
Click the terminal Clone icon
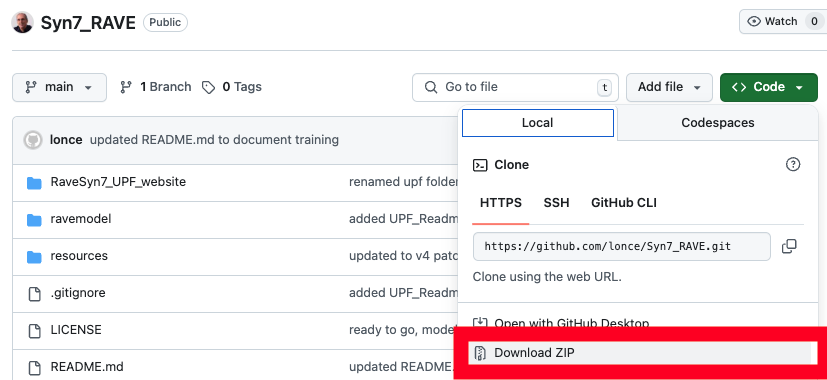(480, 165)
